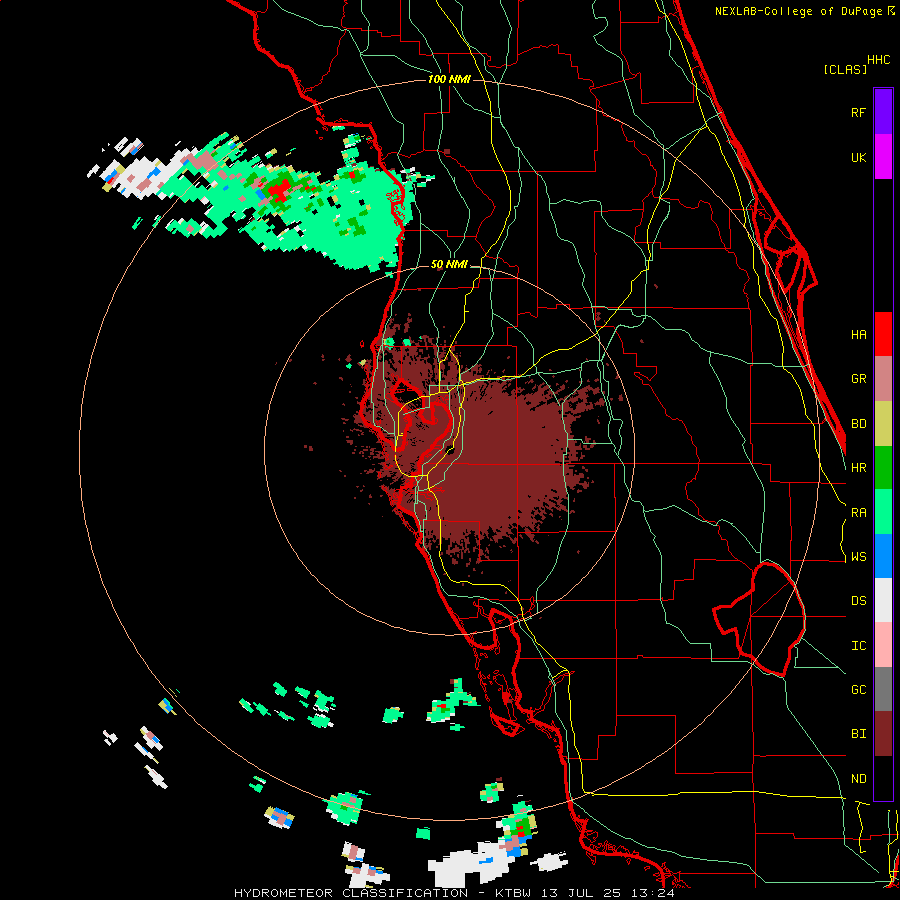Image resolution: width=900 pixels, height=900 pixels.
Task: Click the 50 NMI range ring label
Action: (449, 265)
